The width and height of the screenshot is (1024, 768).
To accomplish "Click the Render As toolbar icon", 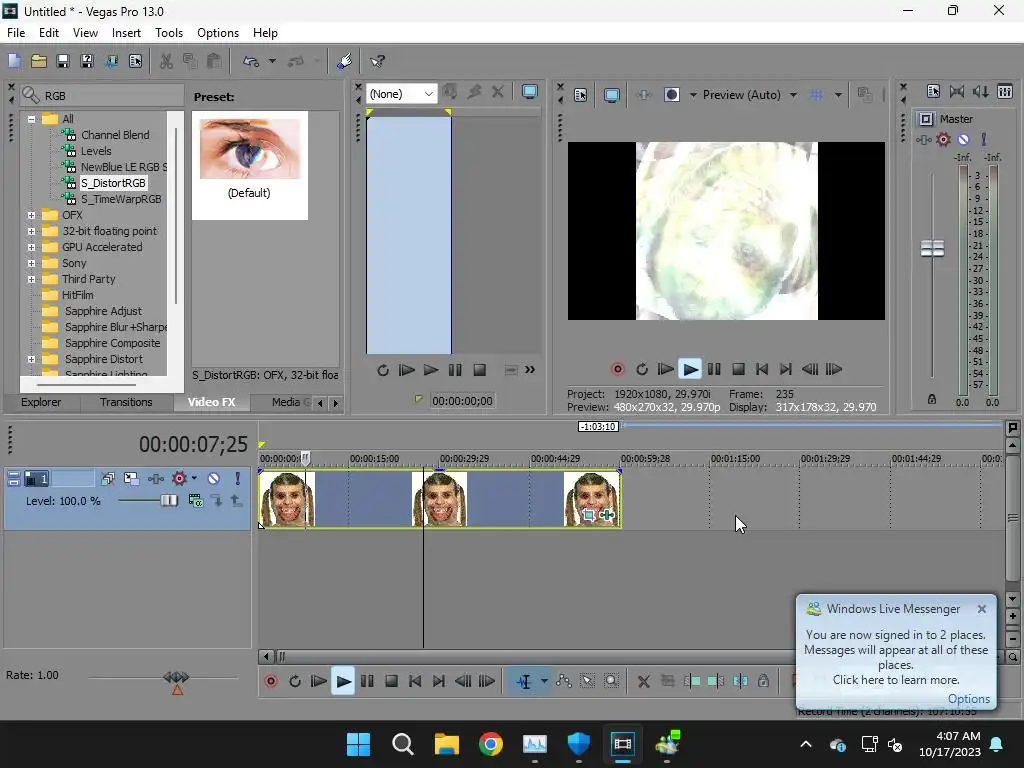I will point(111,61).
